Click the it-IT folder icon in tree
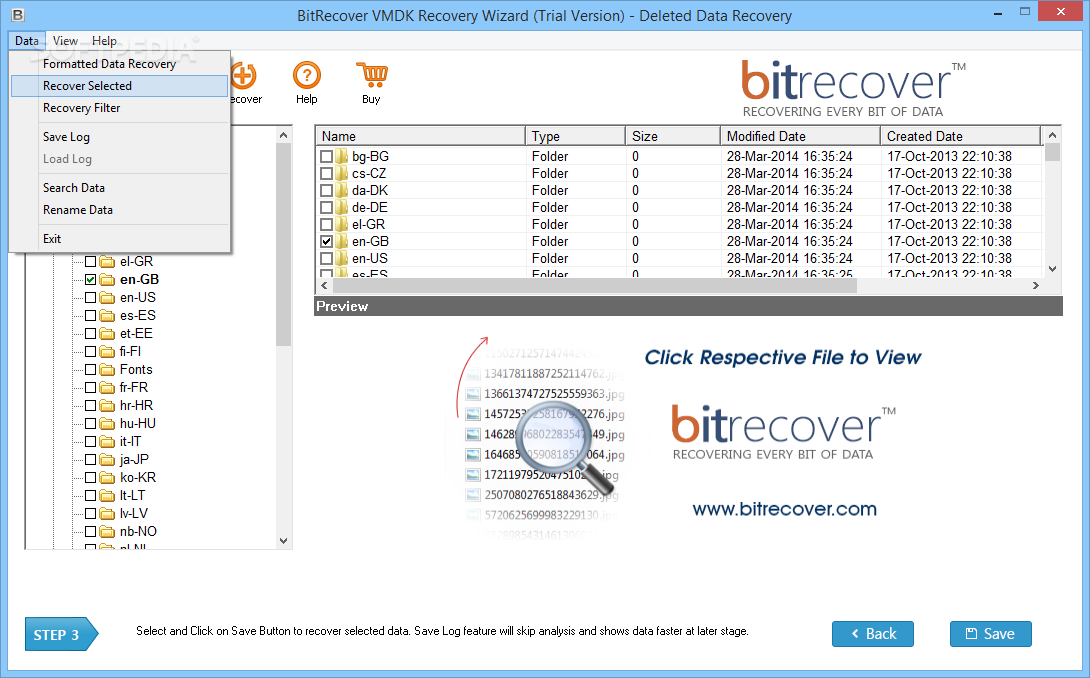1090x678 pixels. click(107, 442)
